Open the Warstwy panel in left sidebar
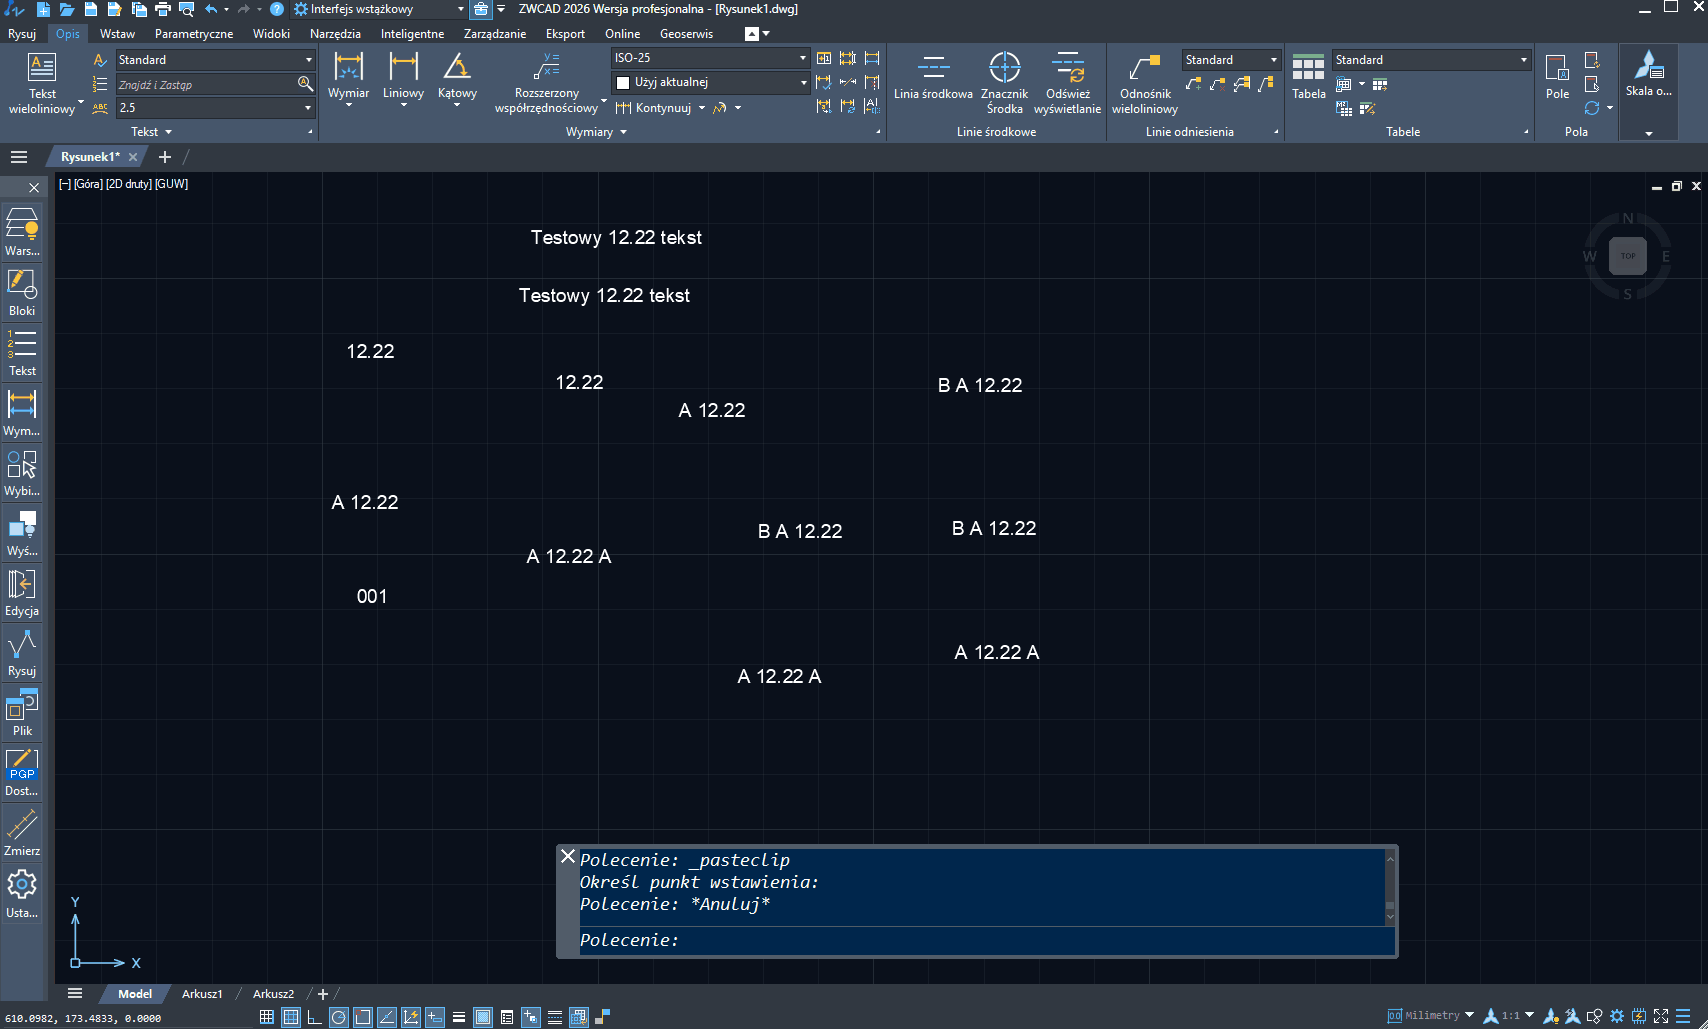This screenshot has height=1029, width=1708. click(x=22, y=232)
